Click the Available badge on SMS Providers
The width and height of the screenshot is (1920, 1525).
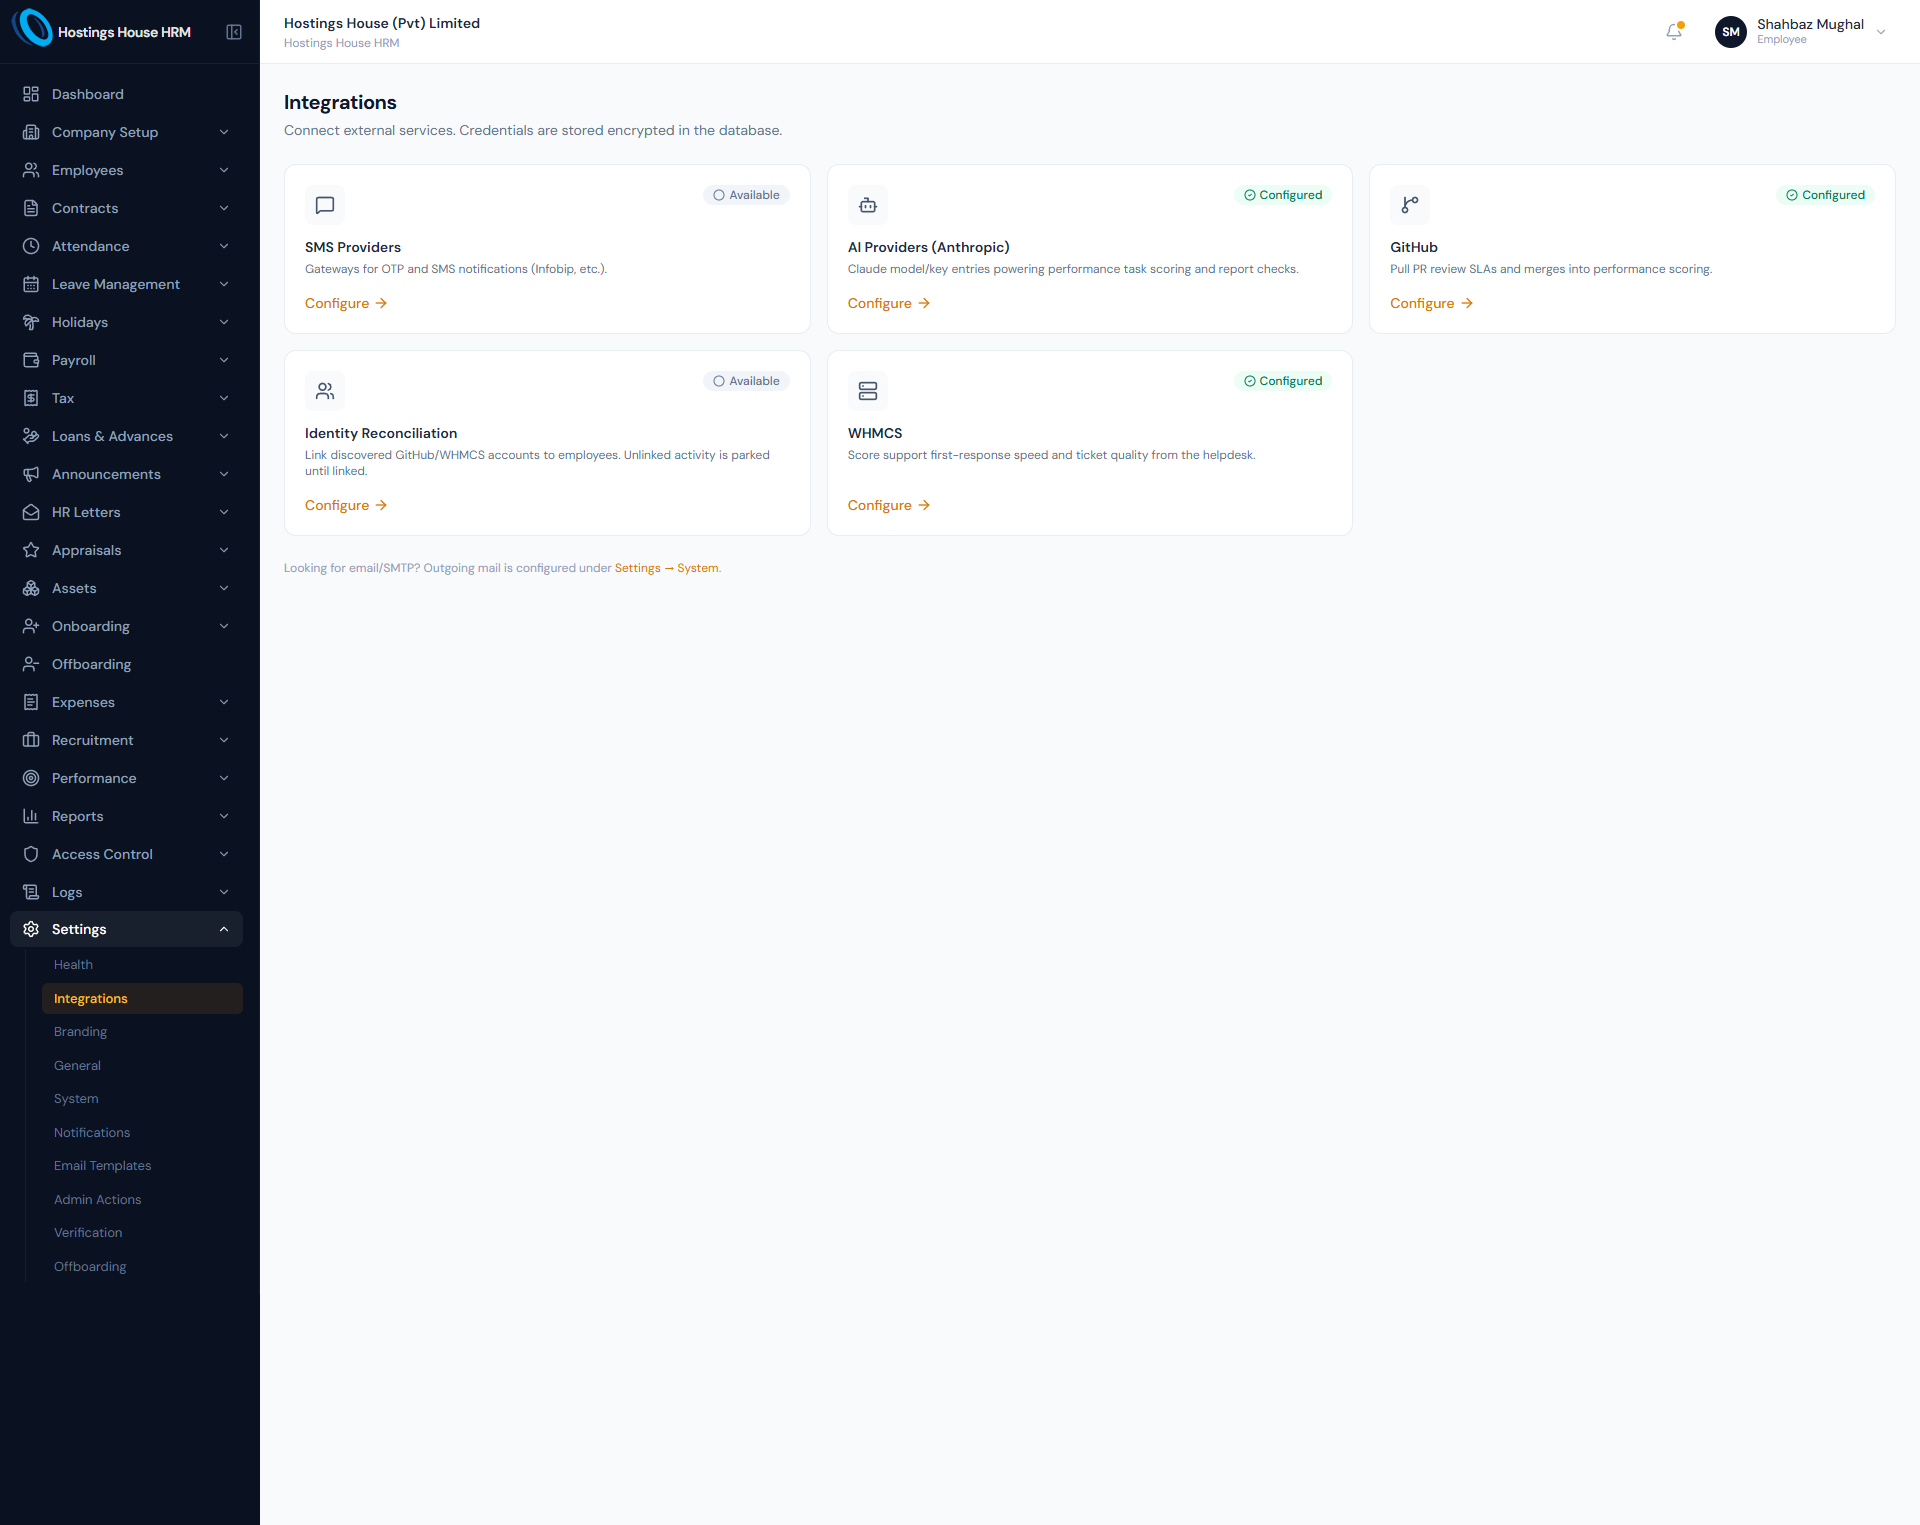pyautogui.click(x=746, y=195)
